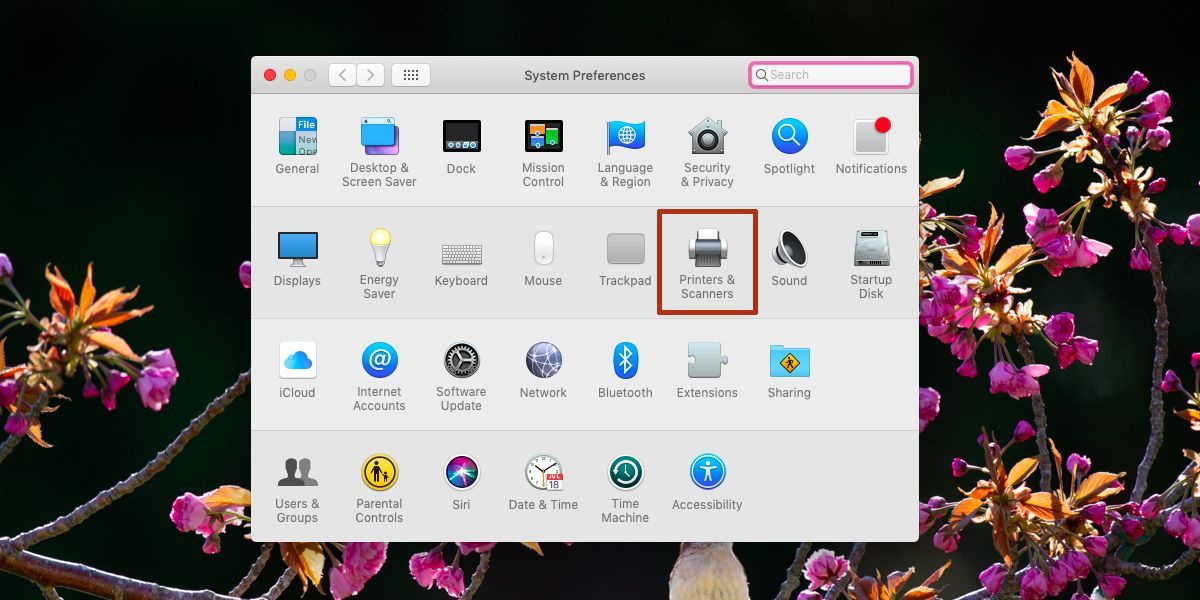Open Time Machine pane
1200x600 pixels.
tap(625, 488)
